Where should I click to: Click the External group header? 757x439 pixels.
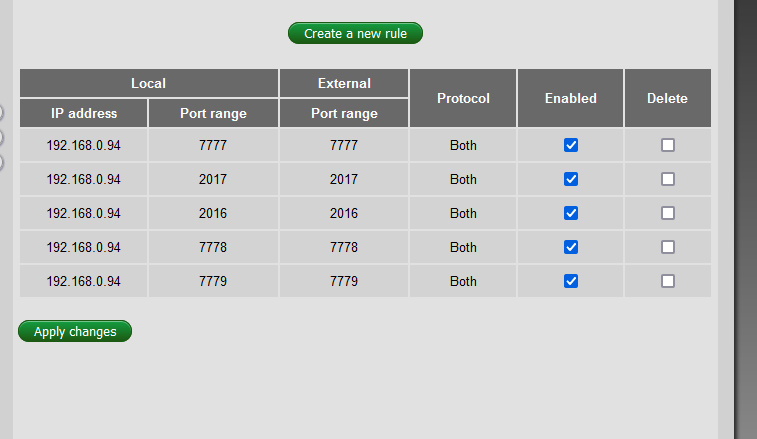[x=344, y=83]
